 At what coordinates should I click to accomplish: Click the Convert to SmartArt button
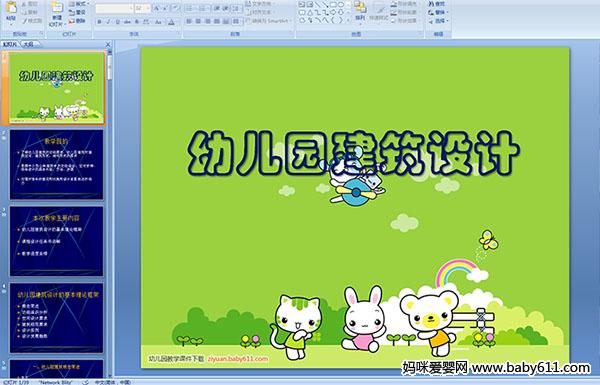coord(268,21)
